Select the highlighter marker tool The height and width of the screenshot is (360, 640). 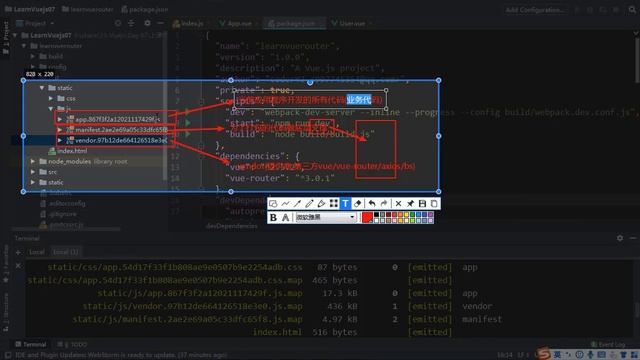[x=322, y=204]
